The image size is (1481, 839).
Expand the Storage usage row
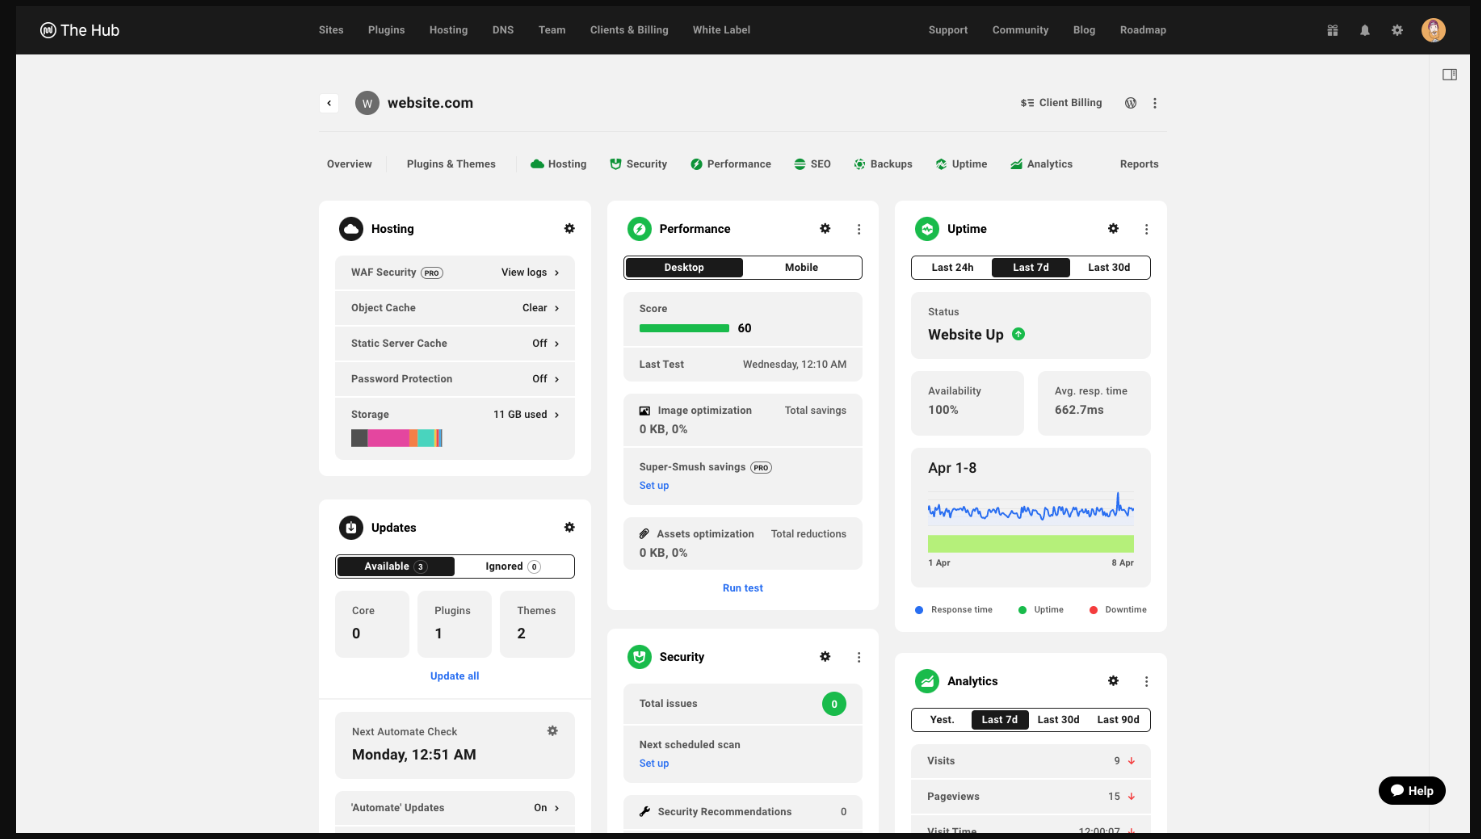455,414
